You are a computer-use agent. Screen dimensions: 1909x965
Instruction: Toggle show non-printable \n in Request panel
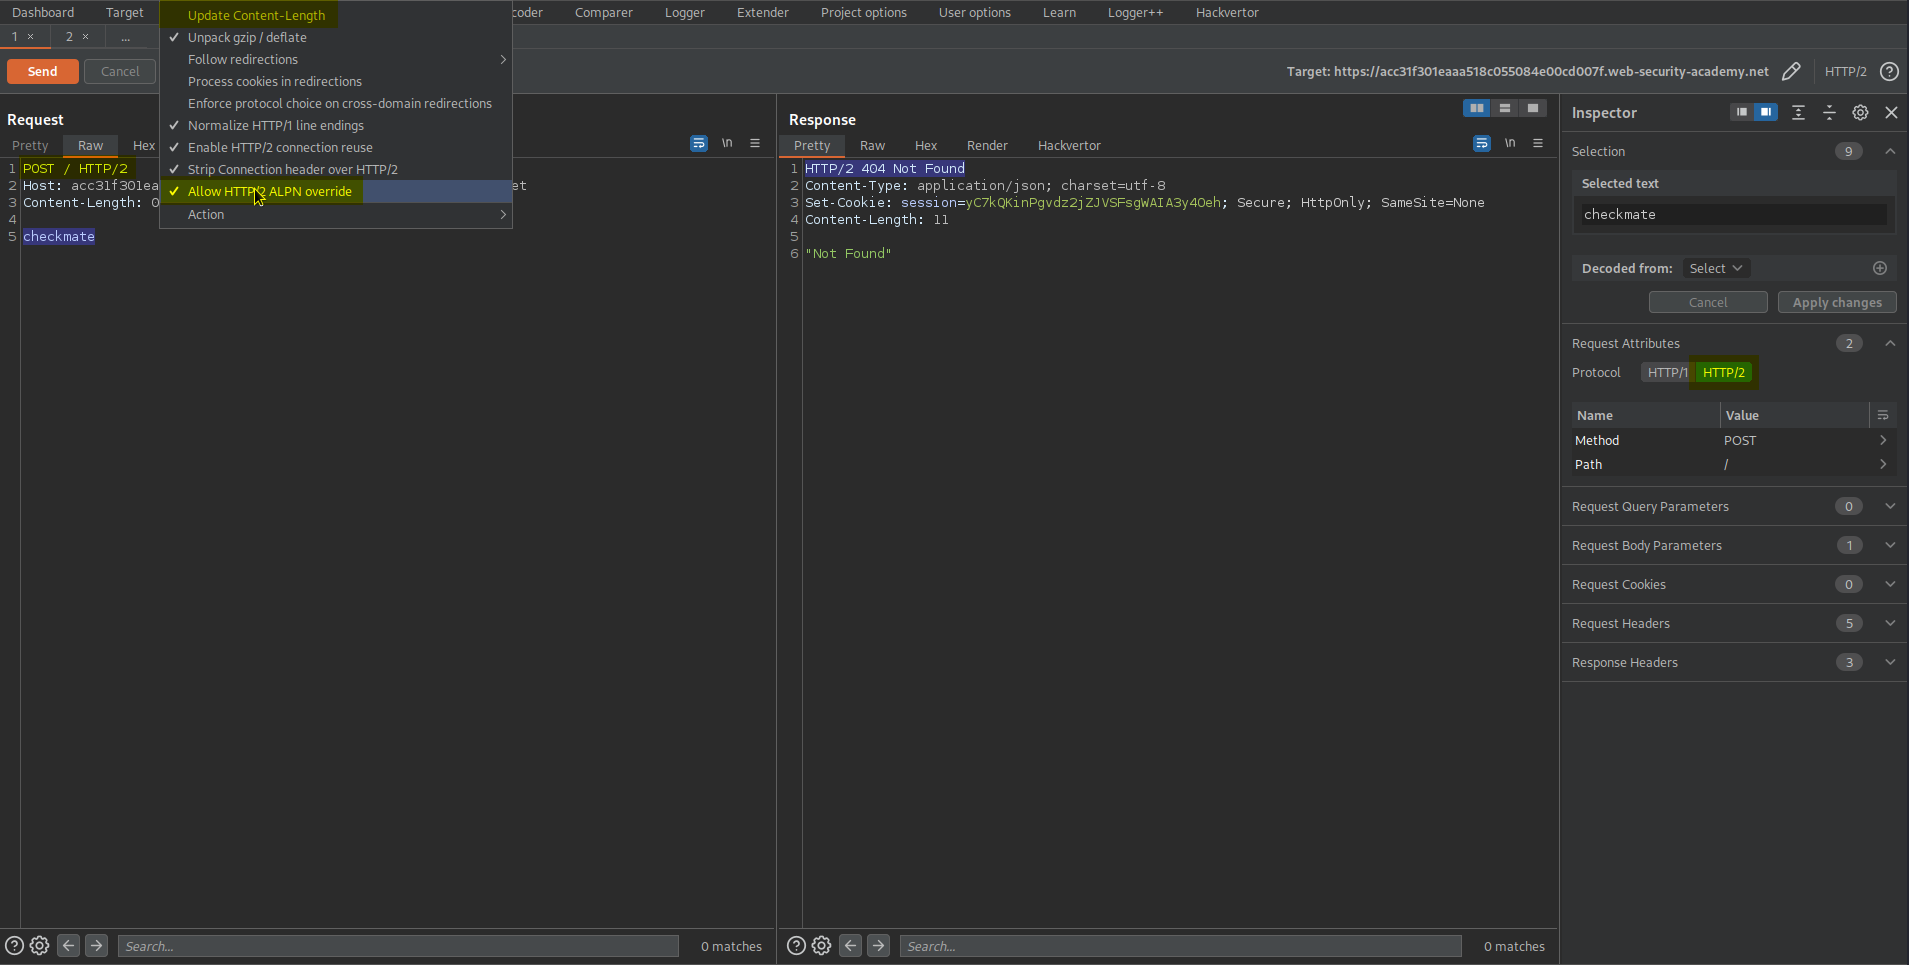[x=727, y=144]
